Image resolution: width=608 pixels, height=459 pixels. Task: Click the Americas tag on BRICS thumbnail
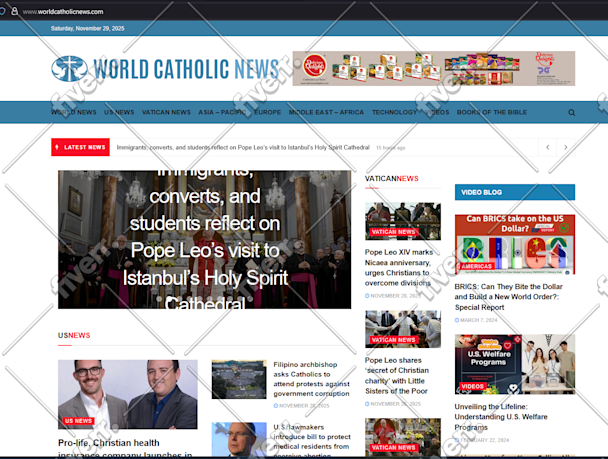pyautogui.click(x=477, y=266)
